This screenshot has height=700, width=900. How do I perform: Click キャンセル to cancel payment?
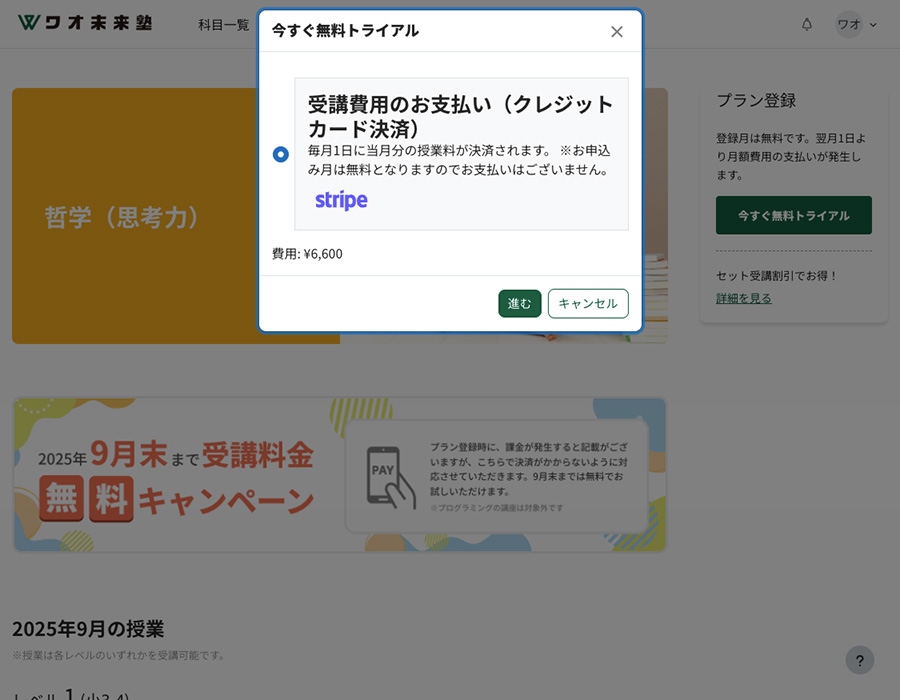pyautogui.click(x=588, y=303)
